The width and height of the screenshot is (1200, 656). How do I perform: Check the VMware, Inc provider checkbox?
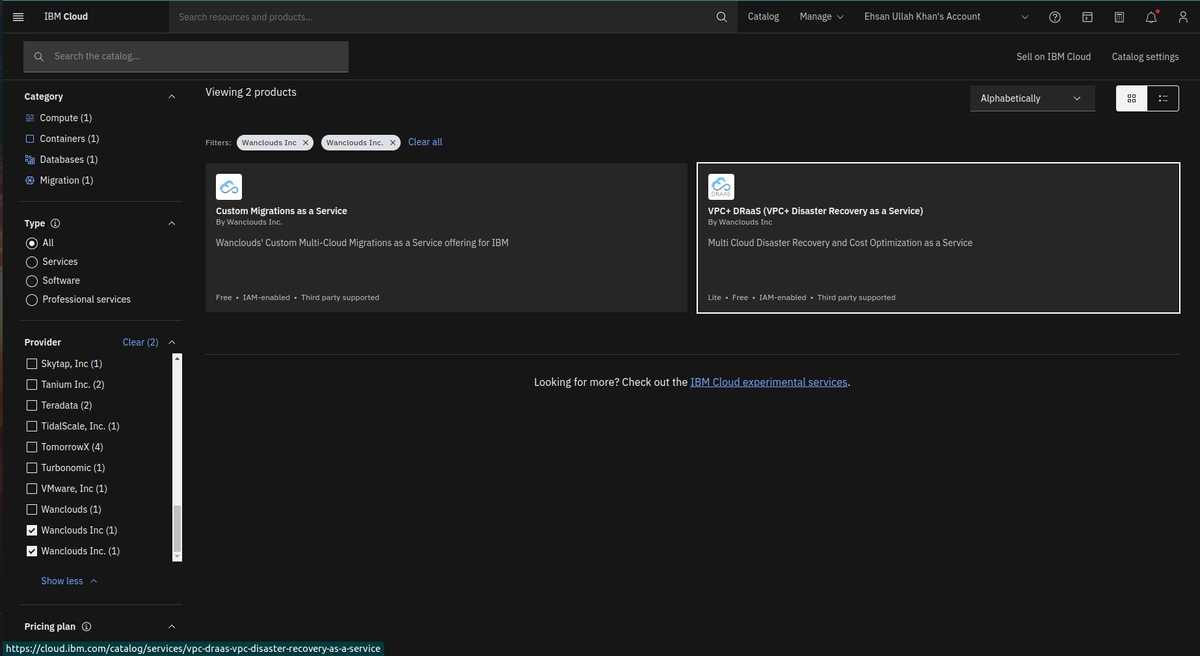(32, 489)
